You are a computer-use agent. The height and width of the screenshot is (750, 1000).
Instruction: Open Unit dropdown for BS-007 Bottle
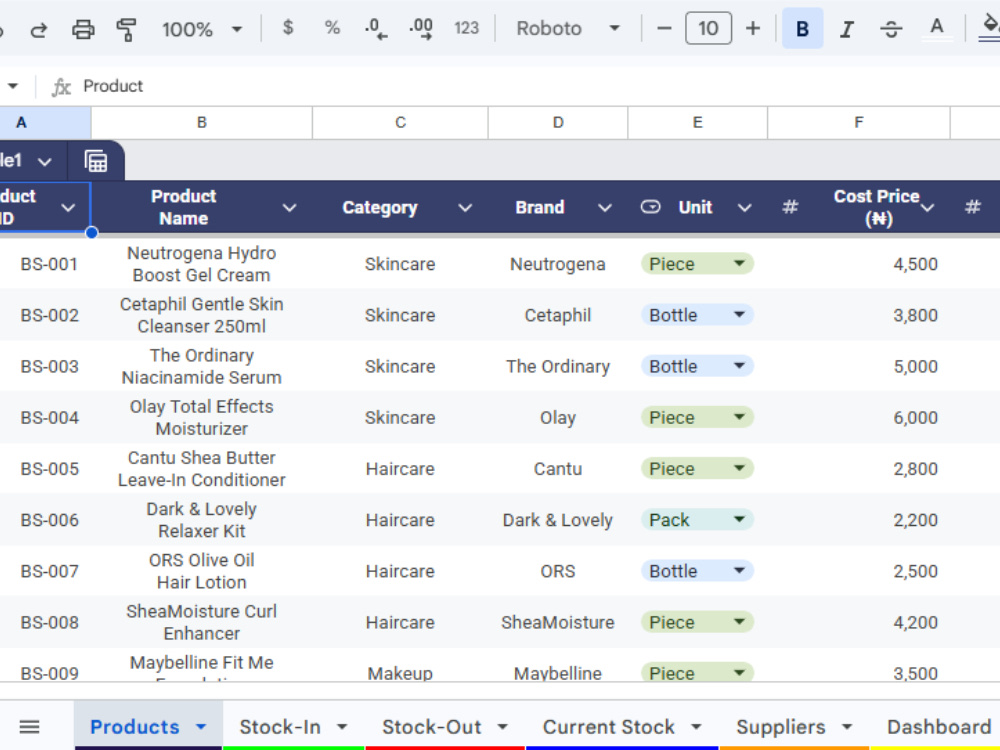739,570
